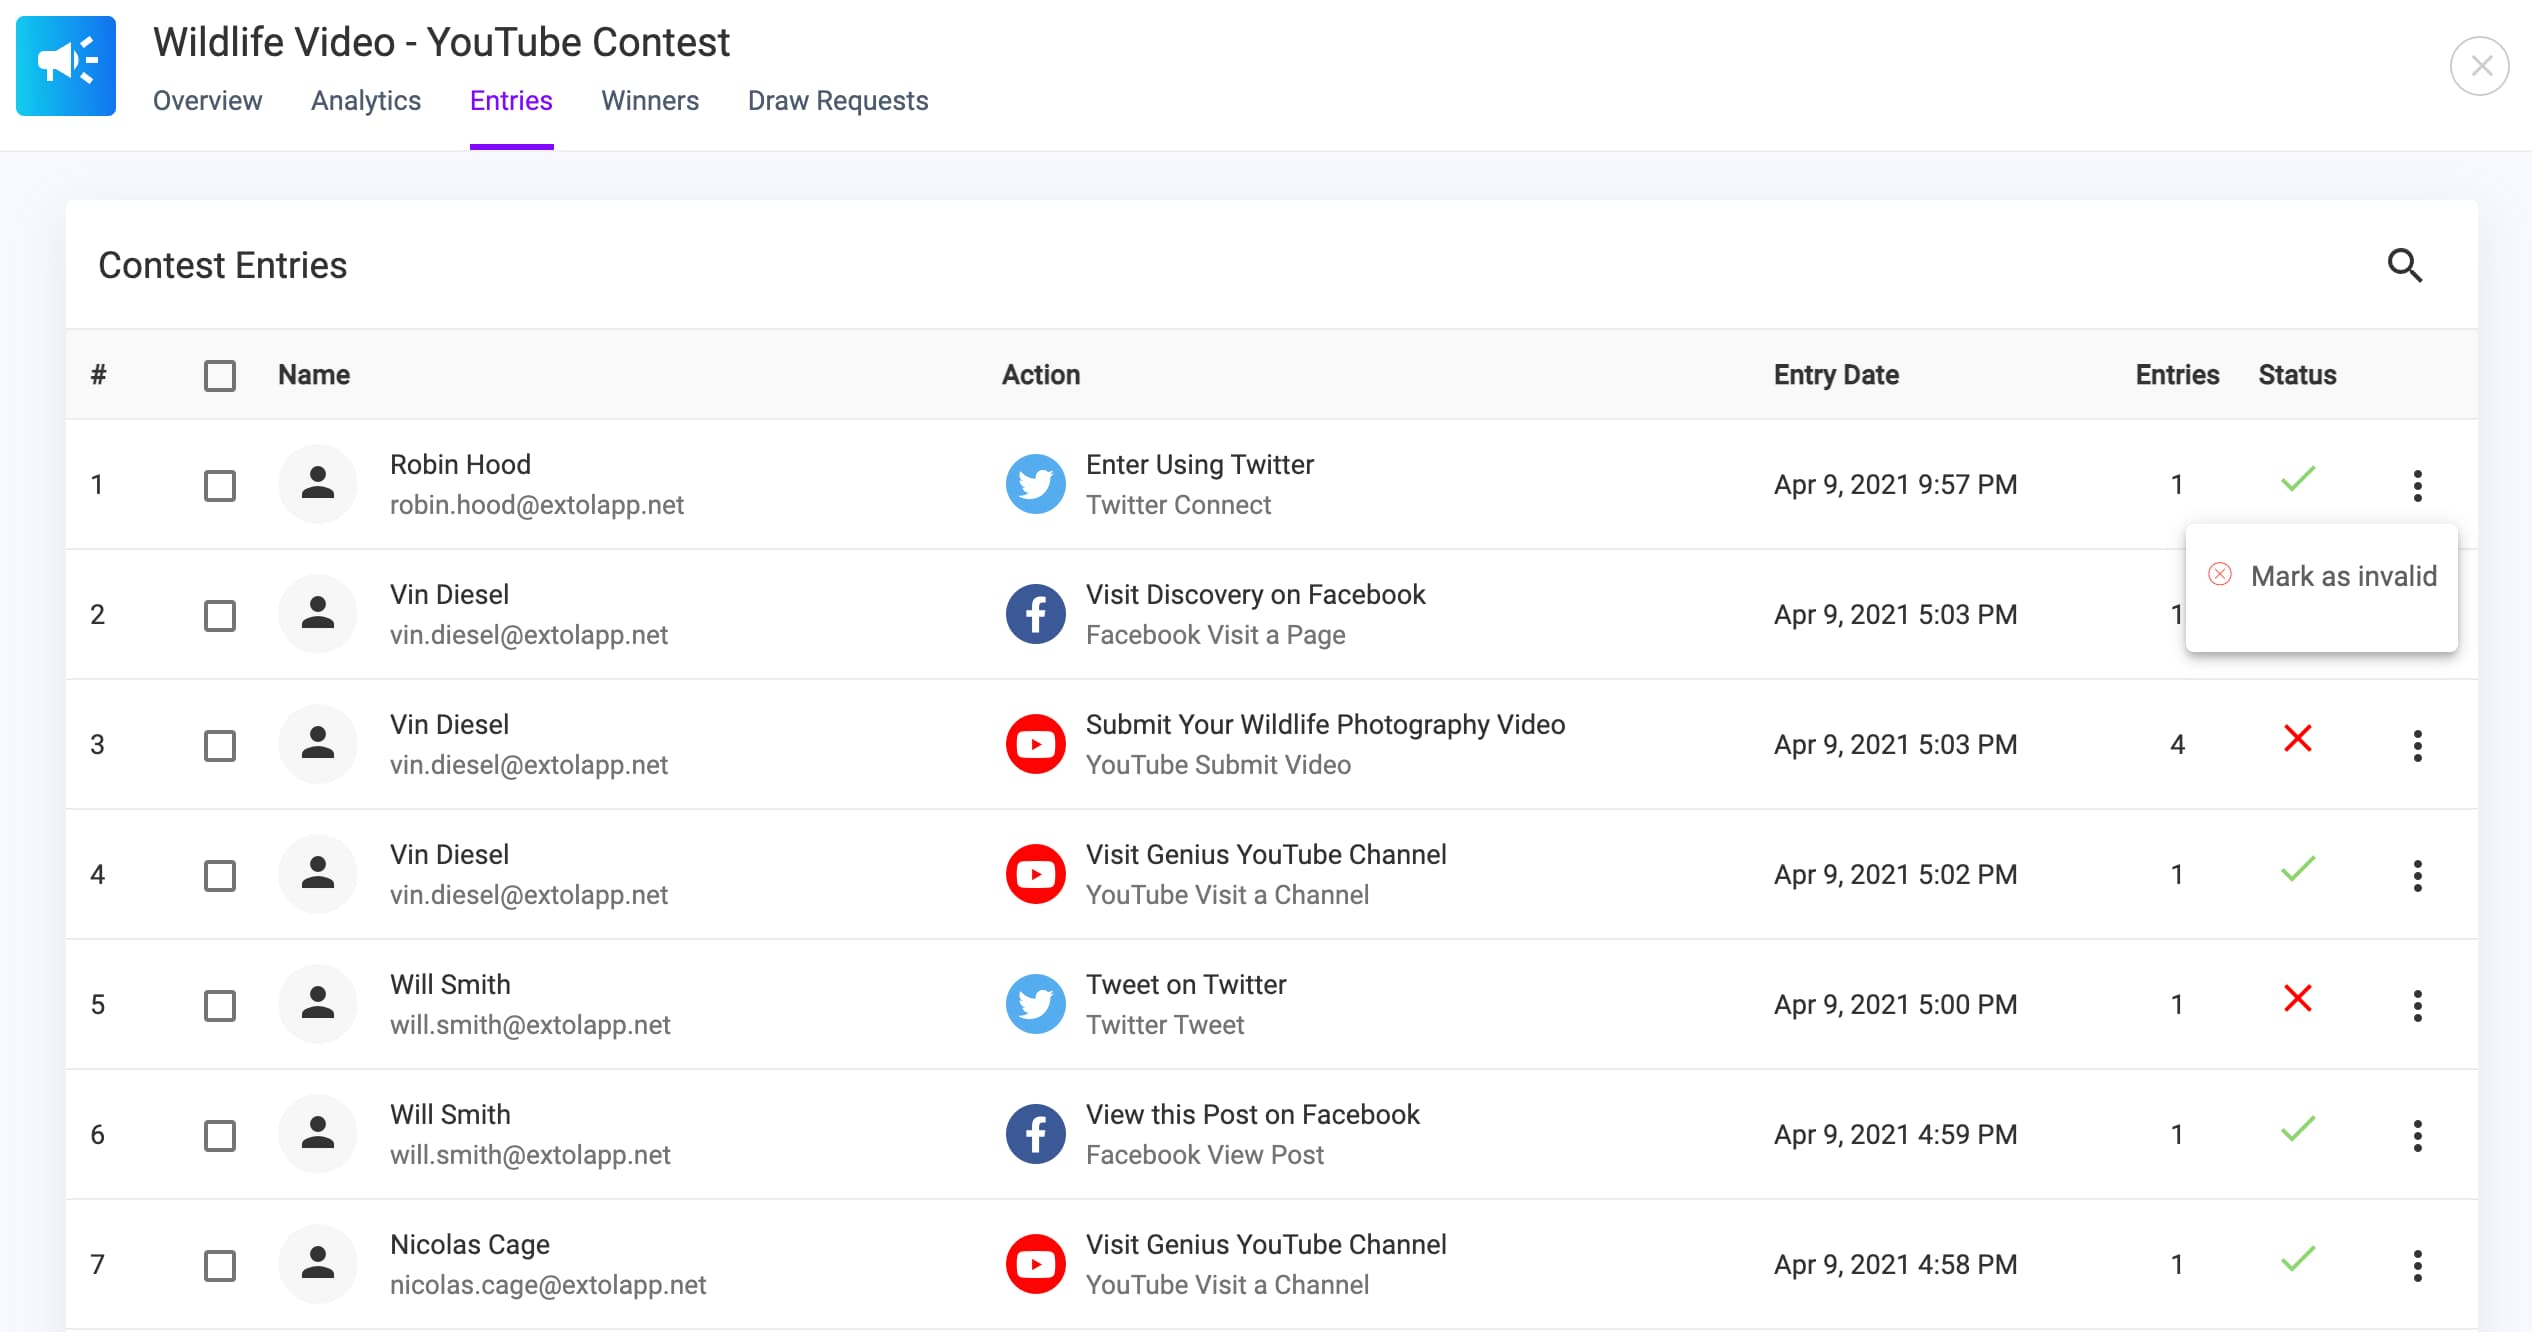Click the Twitter icon in Robin Hood's row
The height and width of the screenshot is (1332, 2532).
pyautogui.click(x=1035, y=484)
